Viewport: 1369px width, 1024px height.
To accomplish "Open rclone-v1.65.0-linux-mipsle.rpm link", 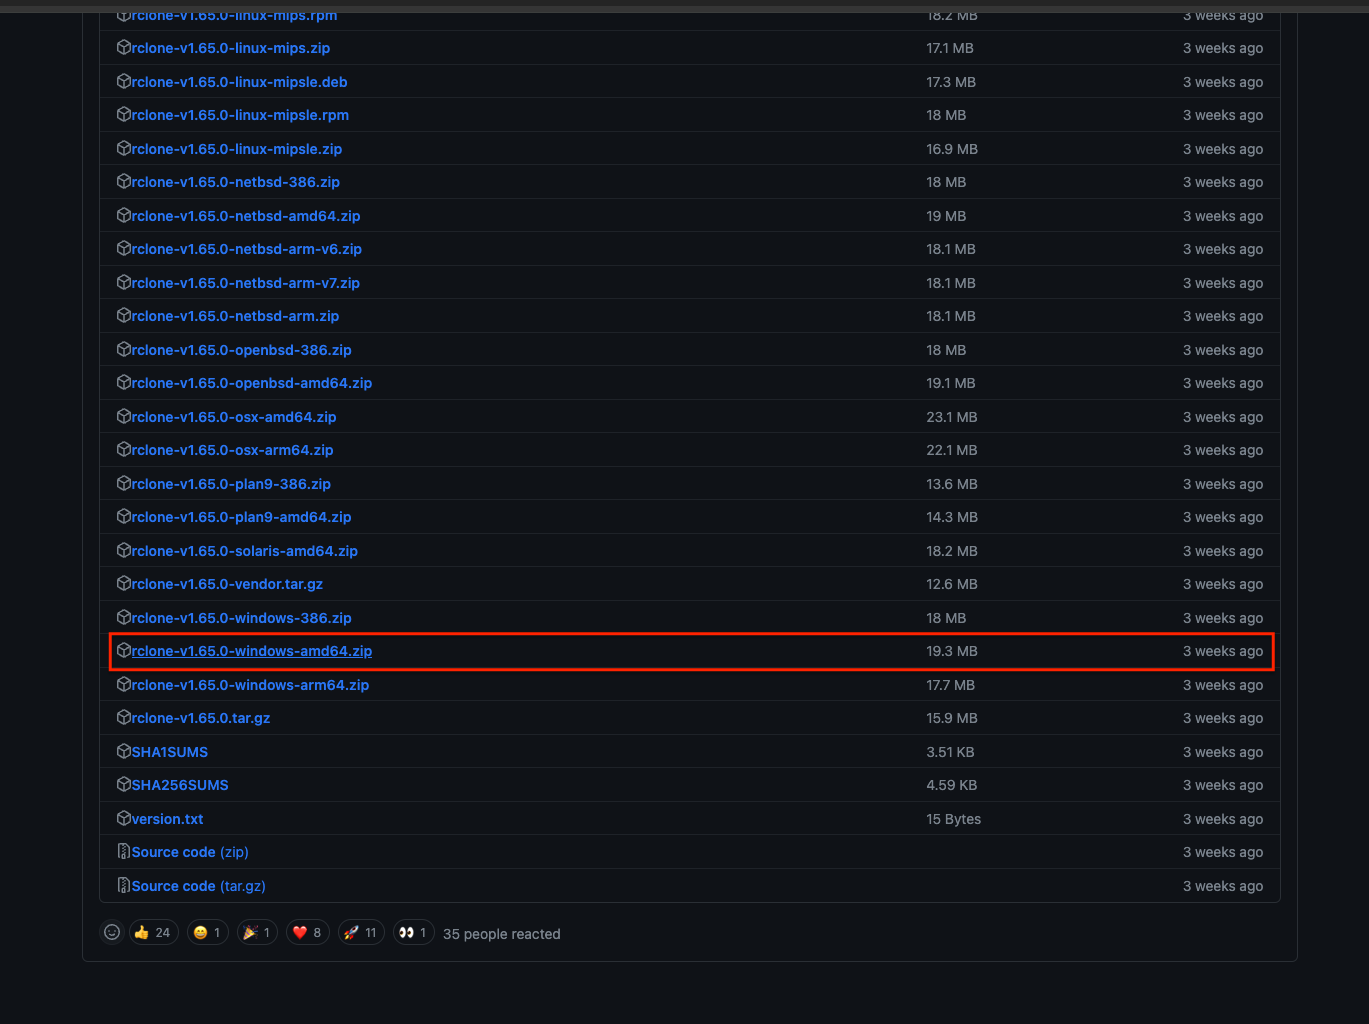I will [240, 115].
